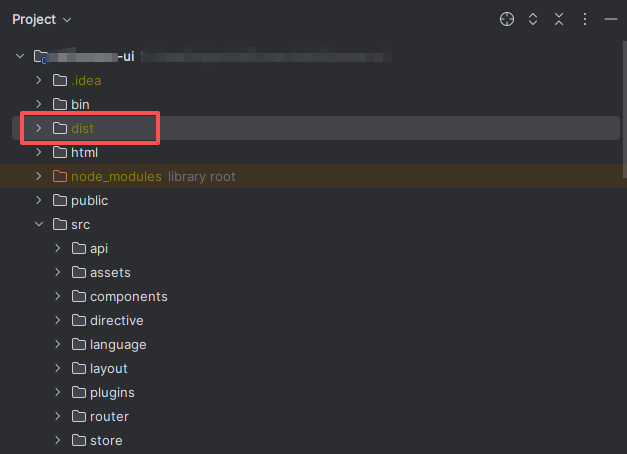
Task: Select the router folder
Action: pos(109,416)
